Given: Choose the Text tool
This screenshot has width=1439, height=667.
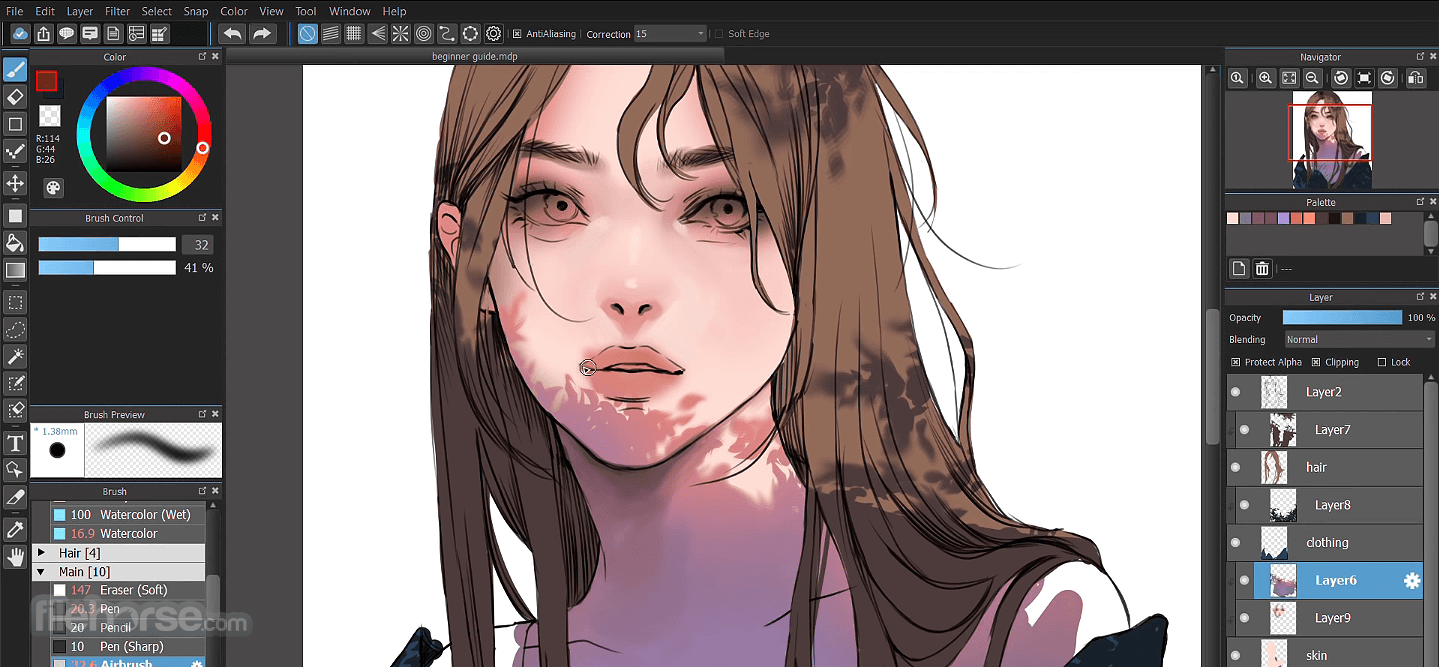Looking at the screenshot, I should click(x=15, y=443).
